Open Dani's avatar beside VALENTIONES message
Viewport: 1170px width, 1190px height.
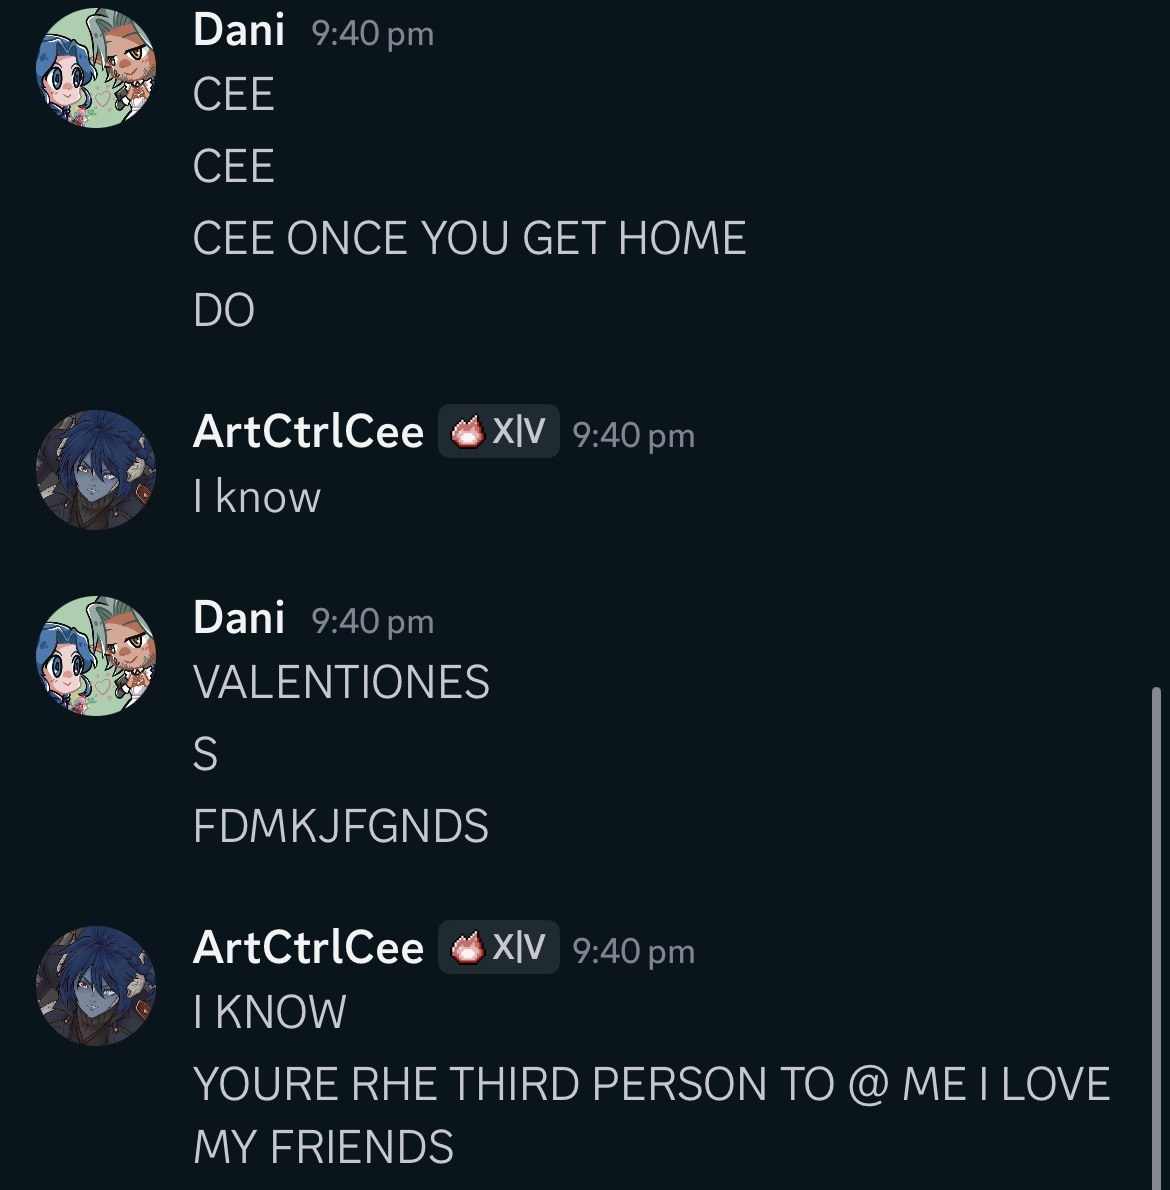pyautogui.click(x=96, y=656)
